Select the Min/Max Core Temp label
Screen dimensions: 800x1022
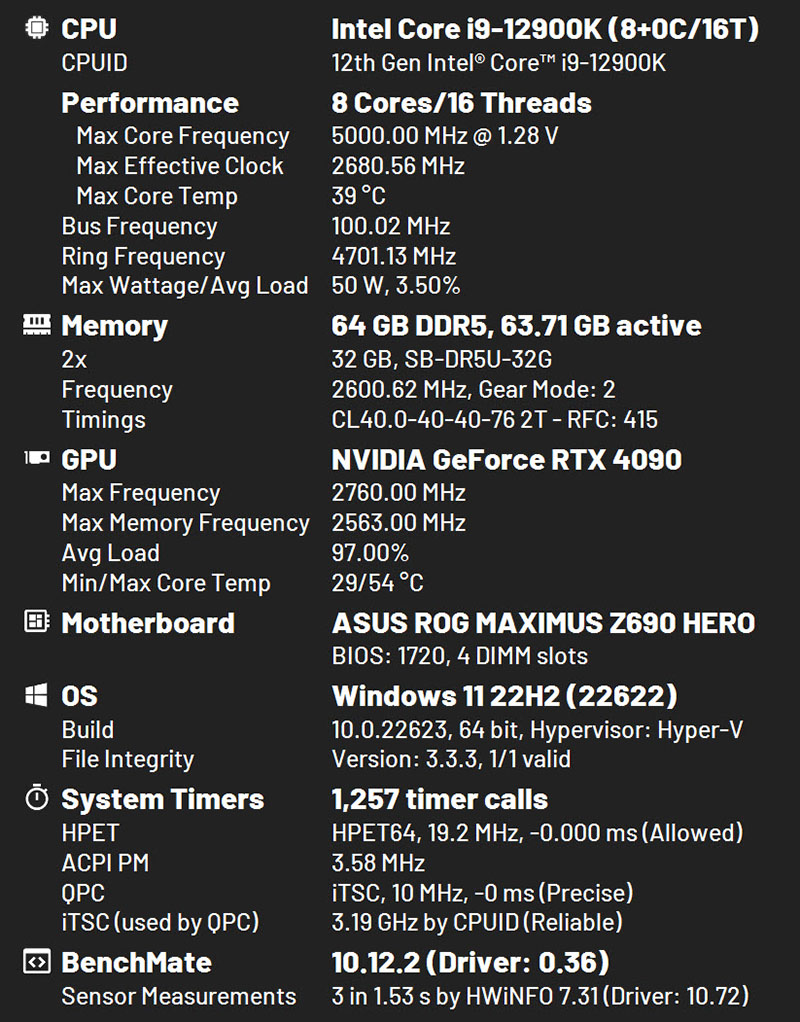[x=166, y=582]
